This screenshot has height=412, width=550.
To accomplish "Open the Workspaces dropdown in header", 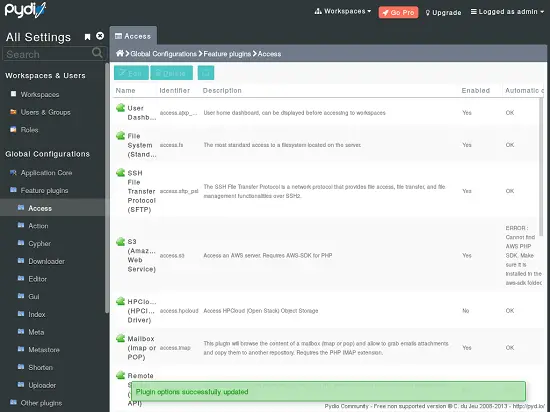I will pyautogui.click(x=343, y=12).
